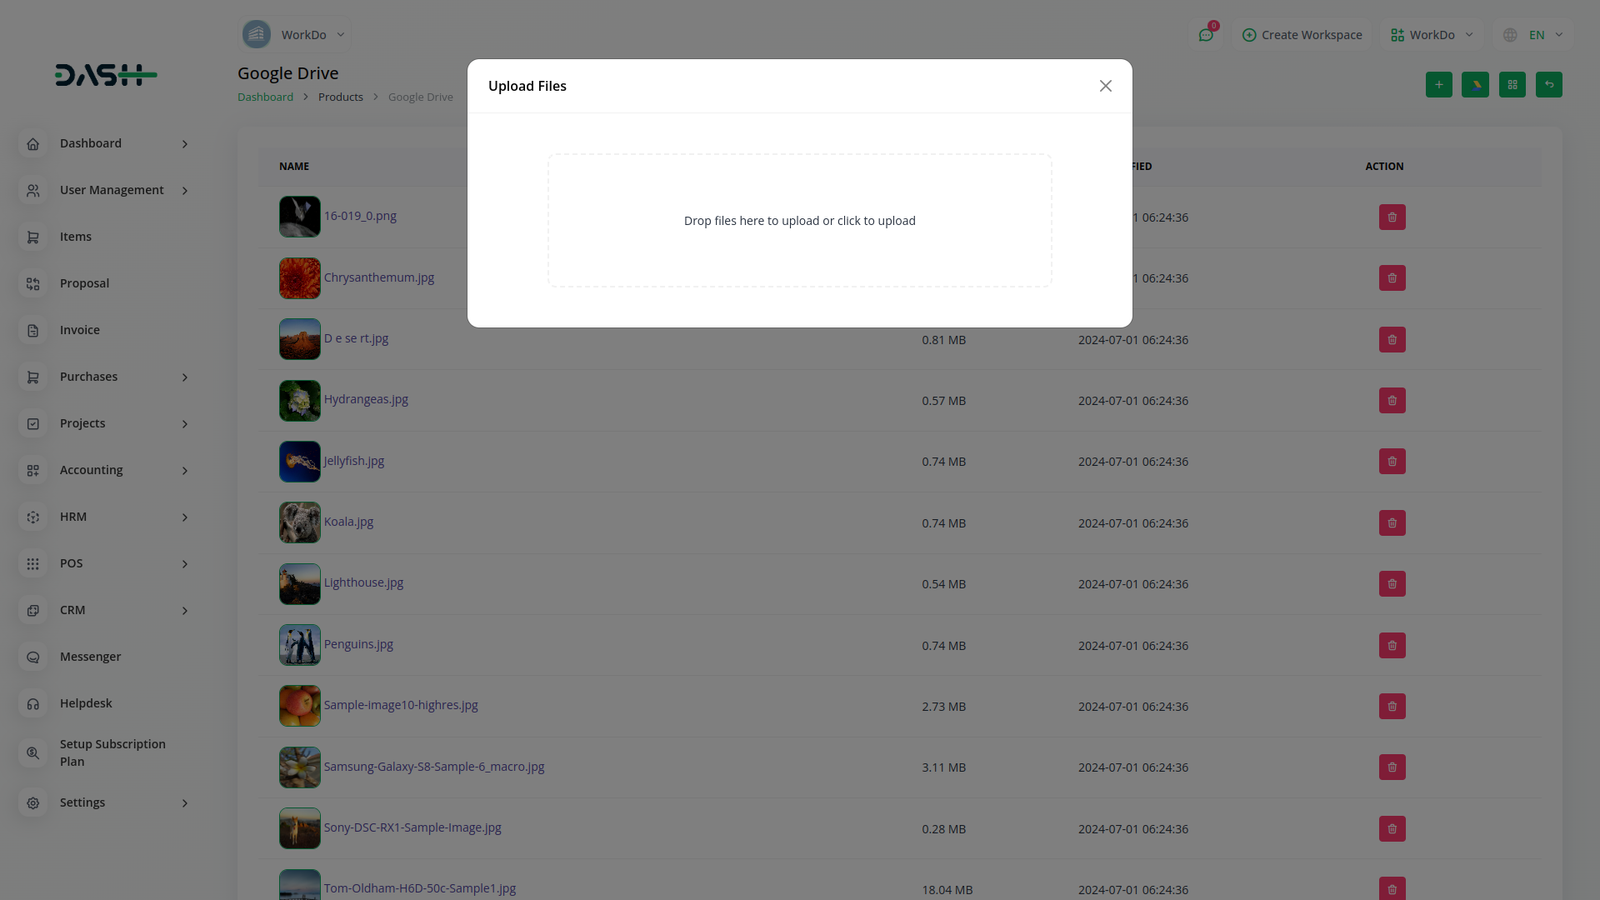Open the WorkDo workspace dropdown at top right
This screenshot has width=1600, height=900.
pyautogui.click(x=1432, y=35)
